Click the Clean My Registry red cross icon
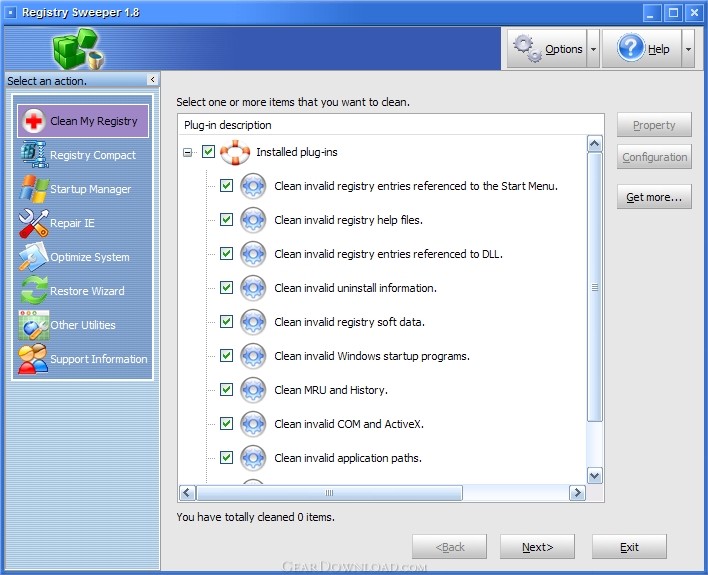708x575 pixels. pyautogui.click(x=33, y=121)
